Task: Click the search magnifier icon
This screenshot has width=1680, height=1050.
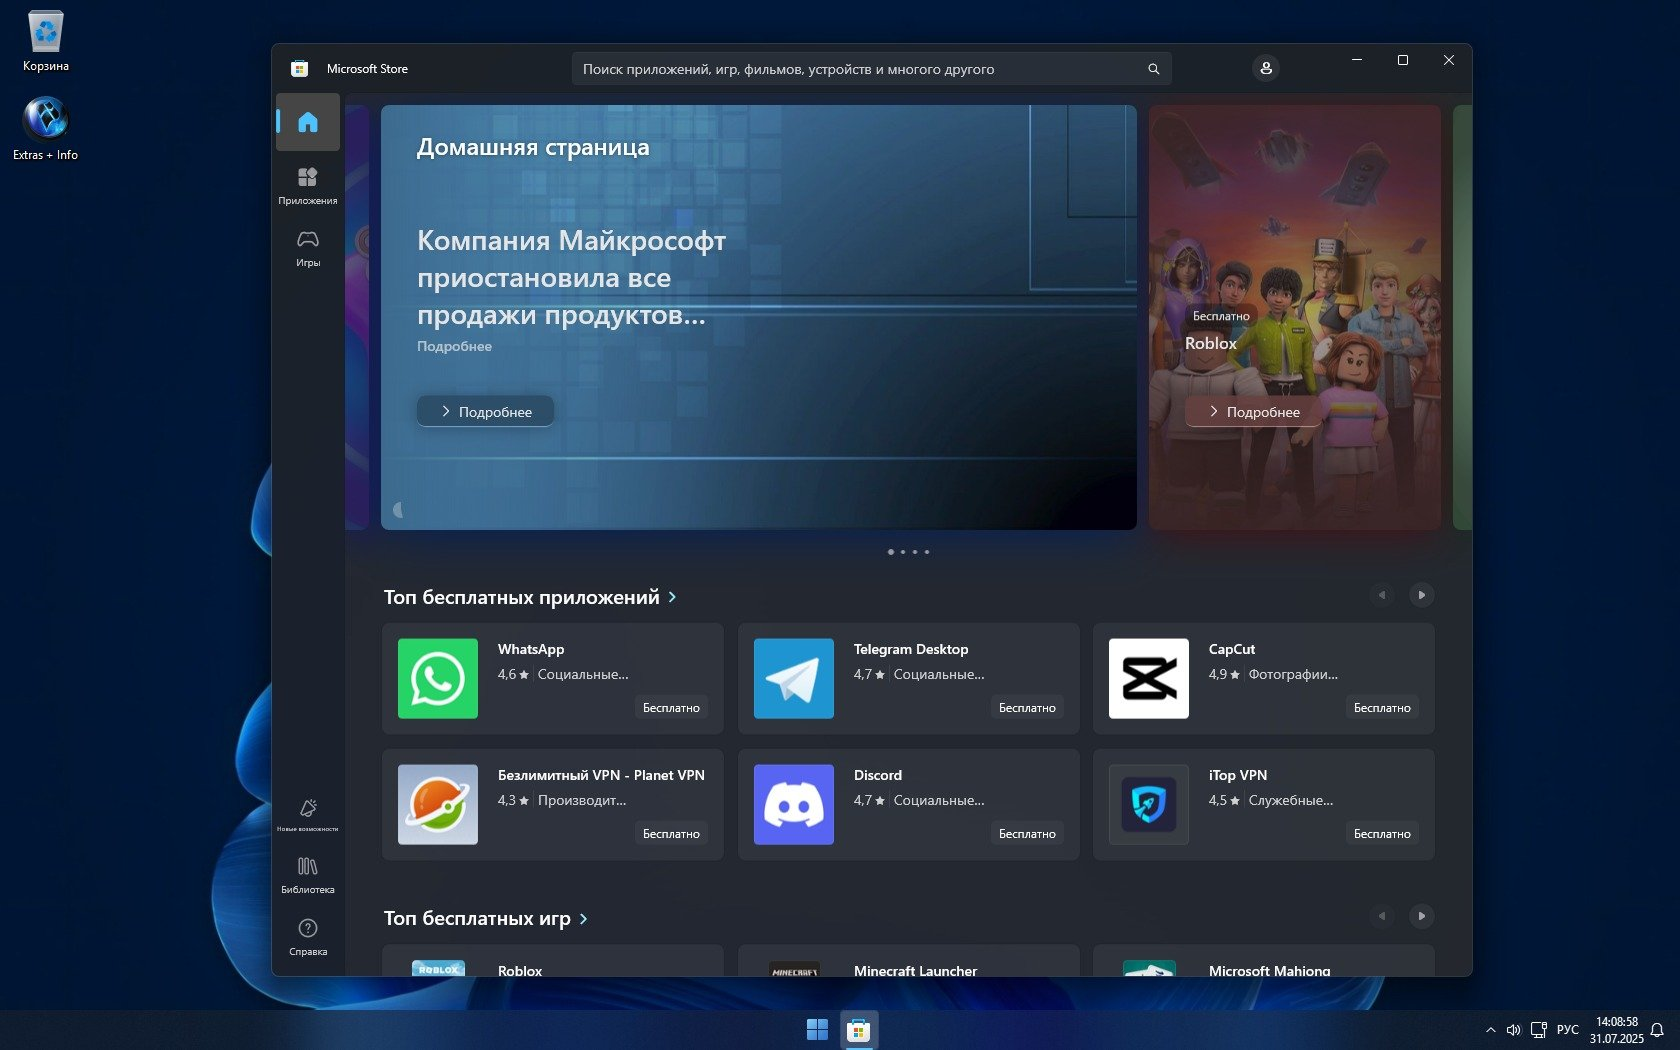Action: click(x=1153, y=69)
